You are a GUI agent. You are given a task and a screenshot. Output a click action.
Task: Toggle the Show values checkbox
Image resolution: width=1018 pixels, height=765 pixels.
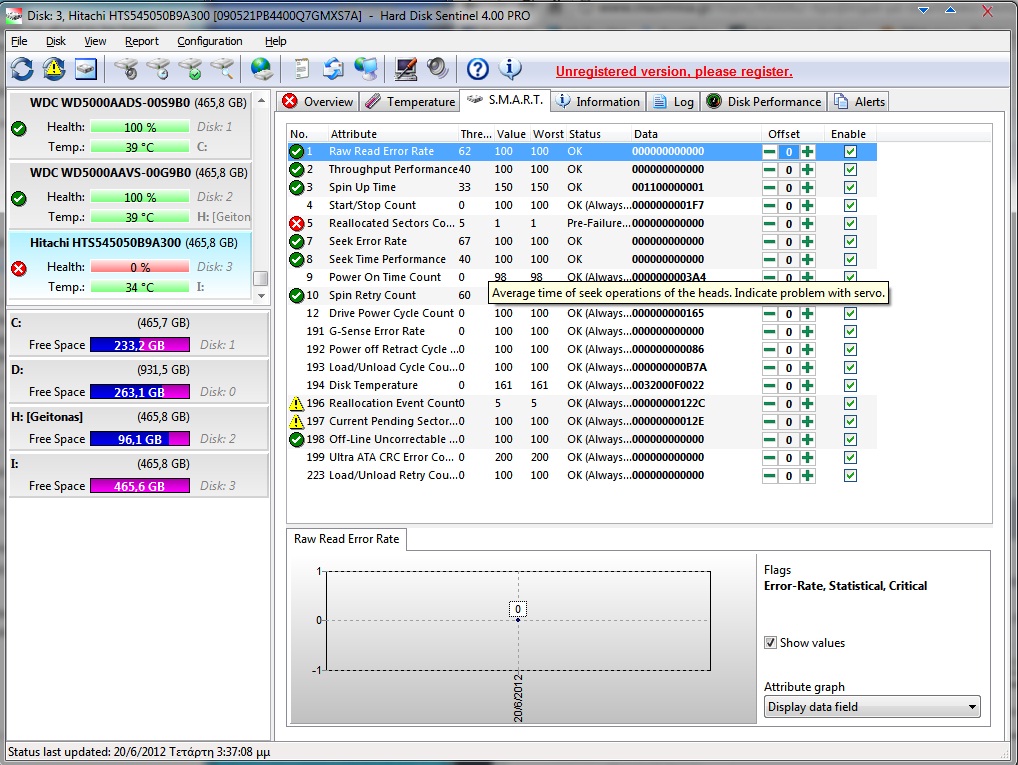pos(771,643)
